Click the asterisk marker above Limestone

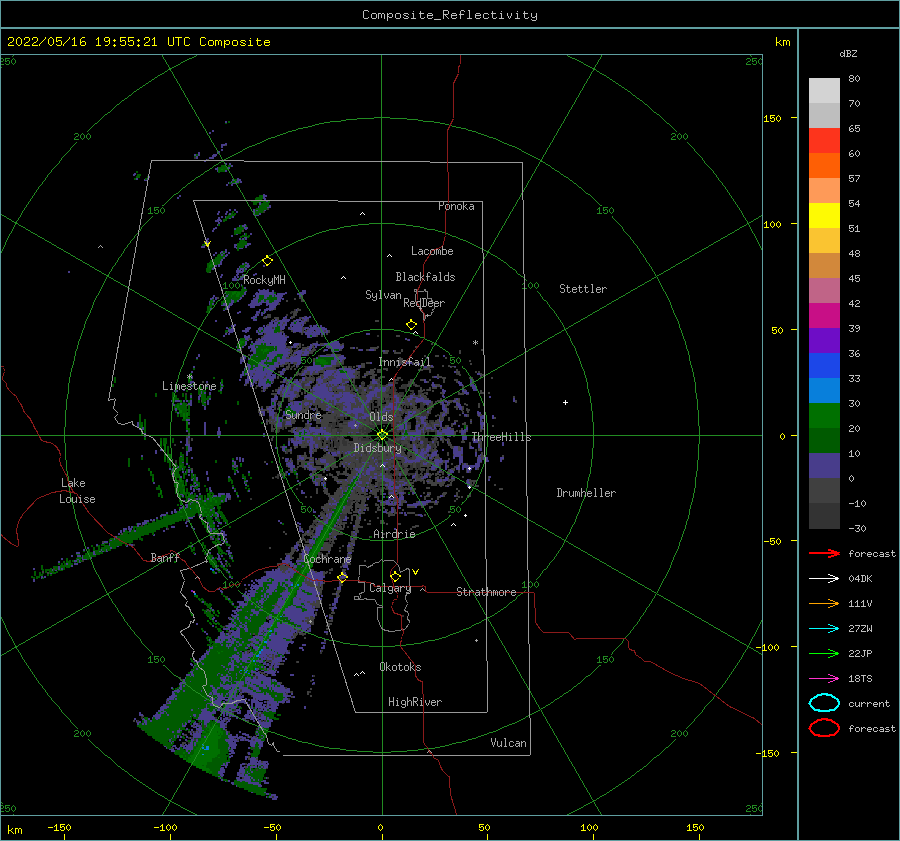tap(189, 377)
